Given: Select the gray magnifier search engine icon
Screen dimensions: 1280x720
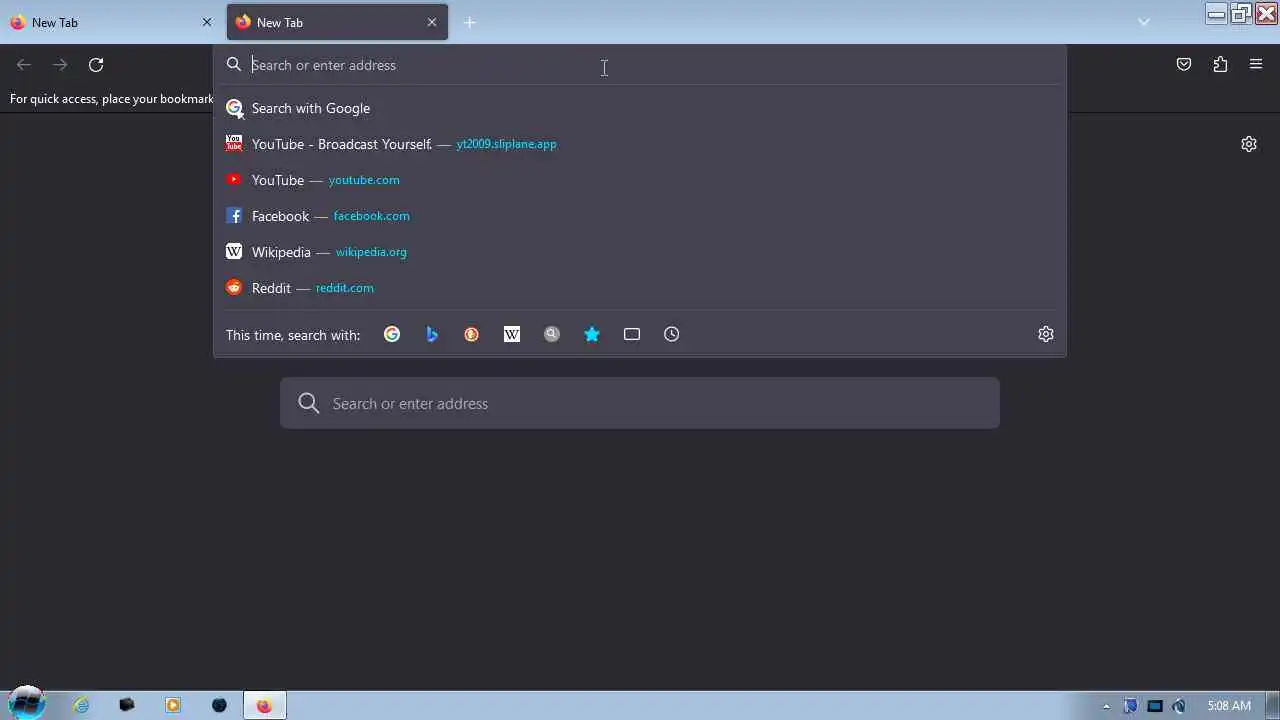Looking at the screenshot, I should [x=552, y=334].
